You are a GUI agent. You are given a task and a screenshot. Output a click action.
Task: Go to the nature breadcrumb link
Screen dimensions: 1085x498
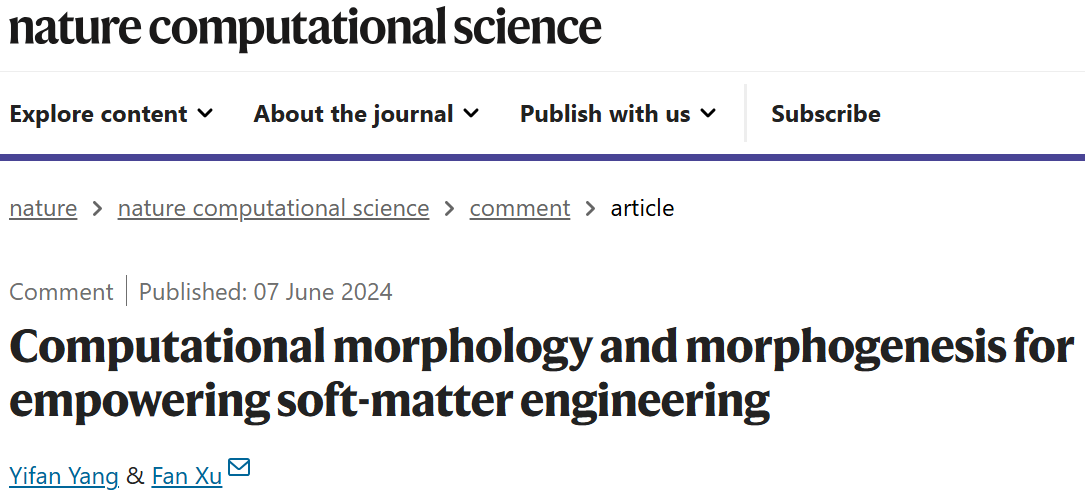pyautogui.click(x=43, y=208)
